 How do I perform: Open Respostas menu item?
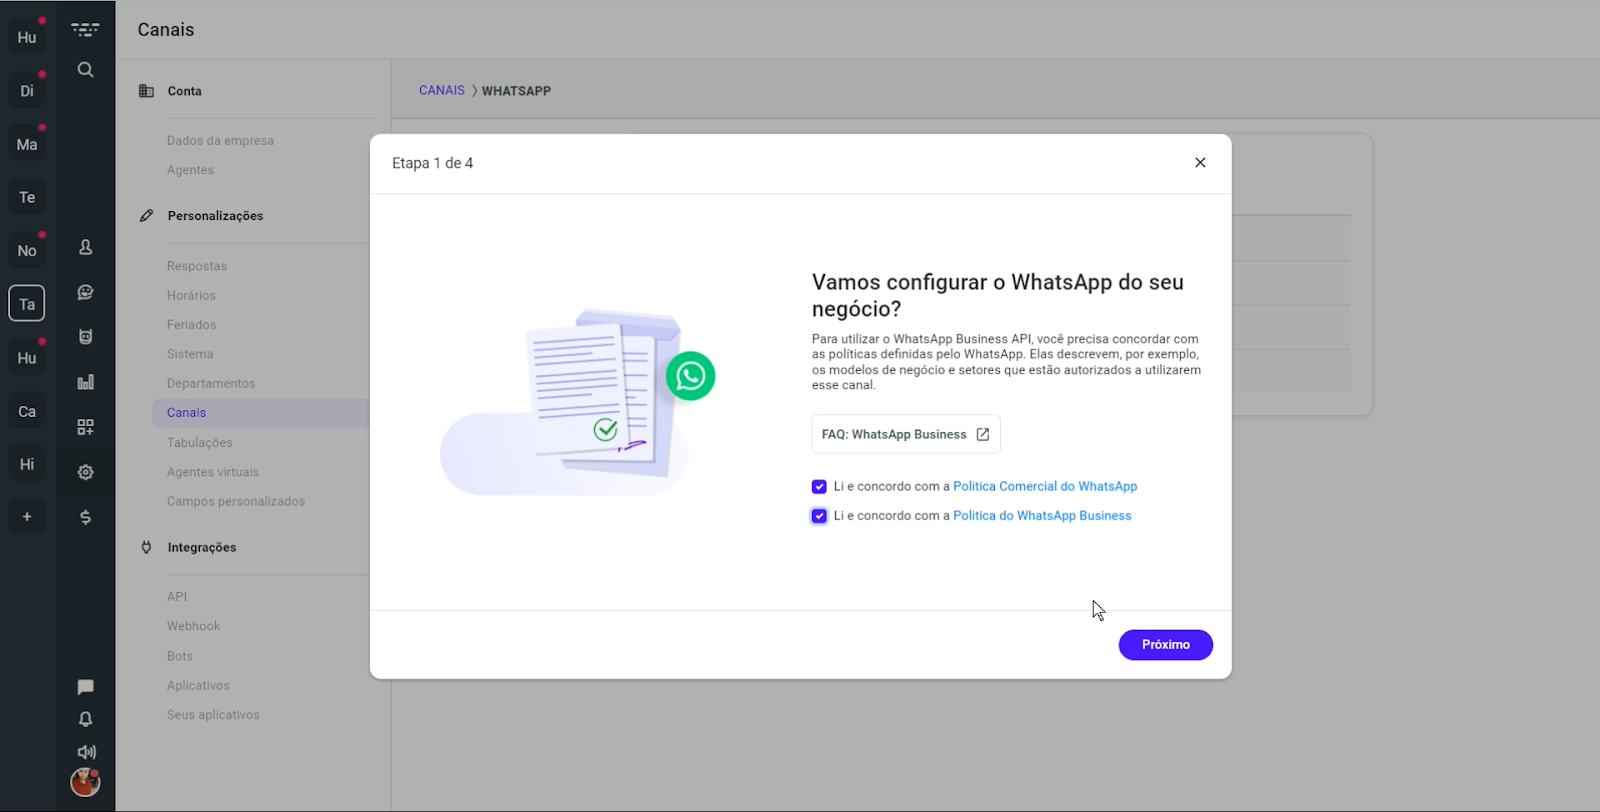(x=197, y=266)
